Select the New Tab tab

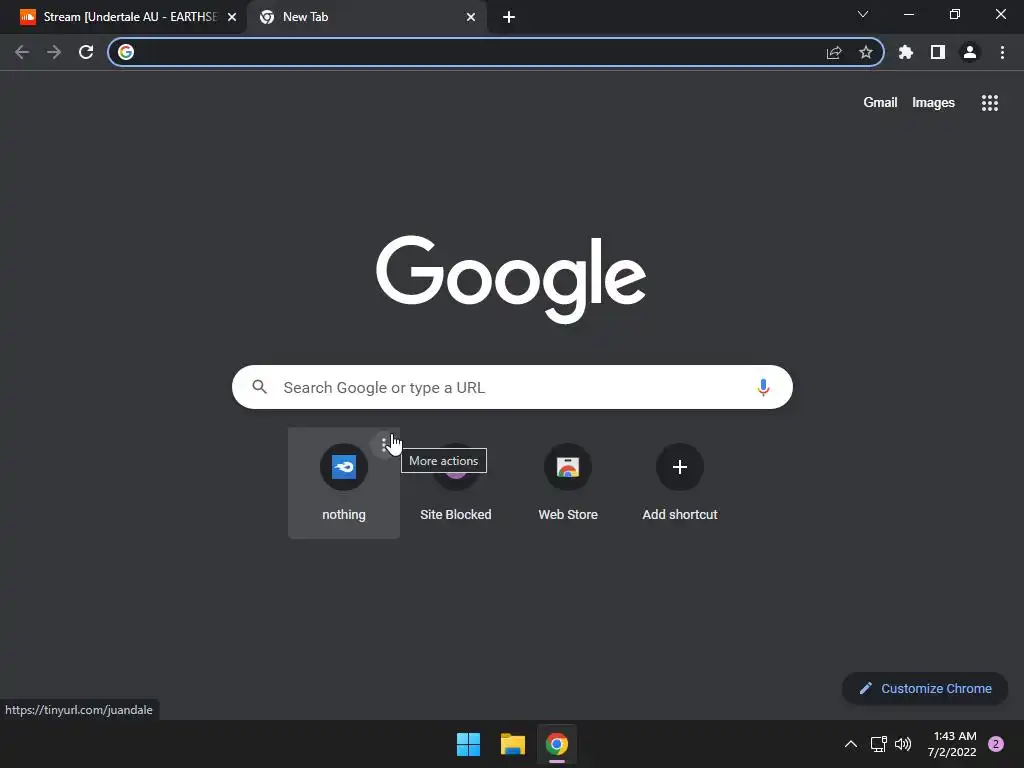(x=366, y=17)
